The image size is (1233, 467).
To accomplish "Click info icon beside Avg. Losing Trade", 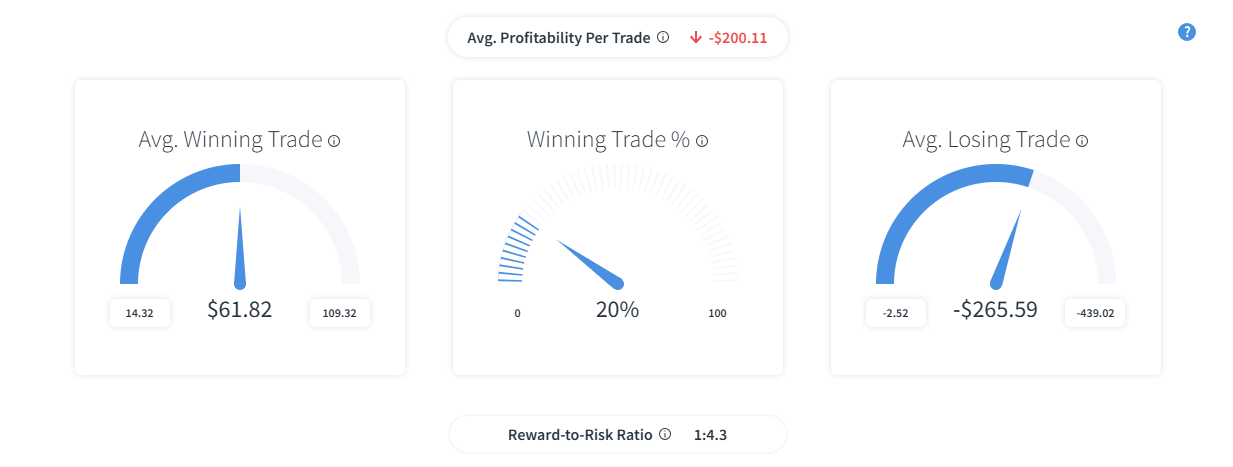I will click(1082, 141).
